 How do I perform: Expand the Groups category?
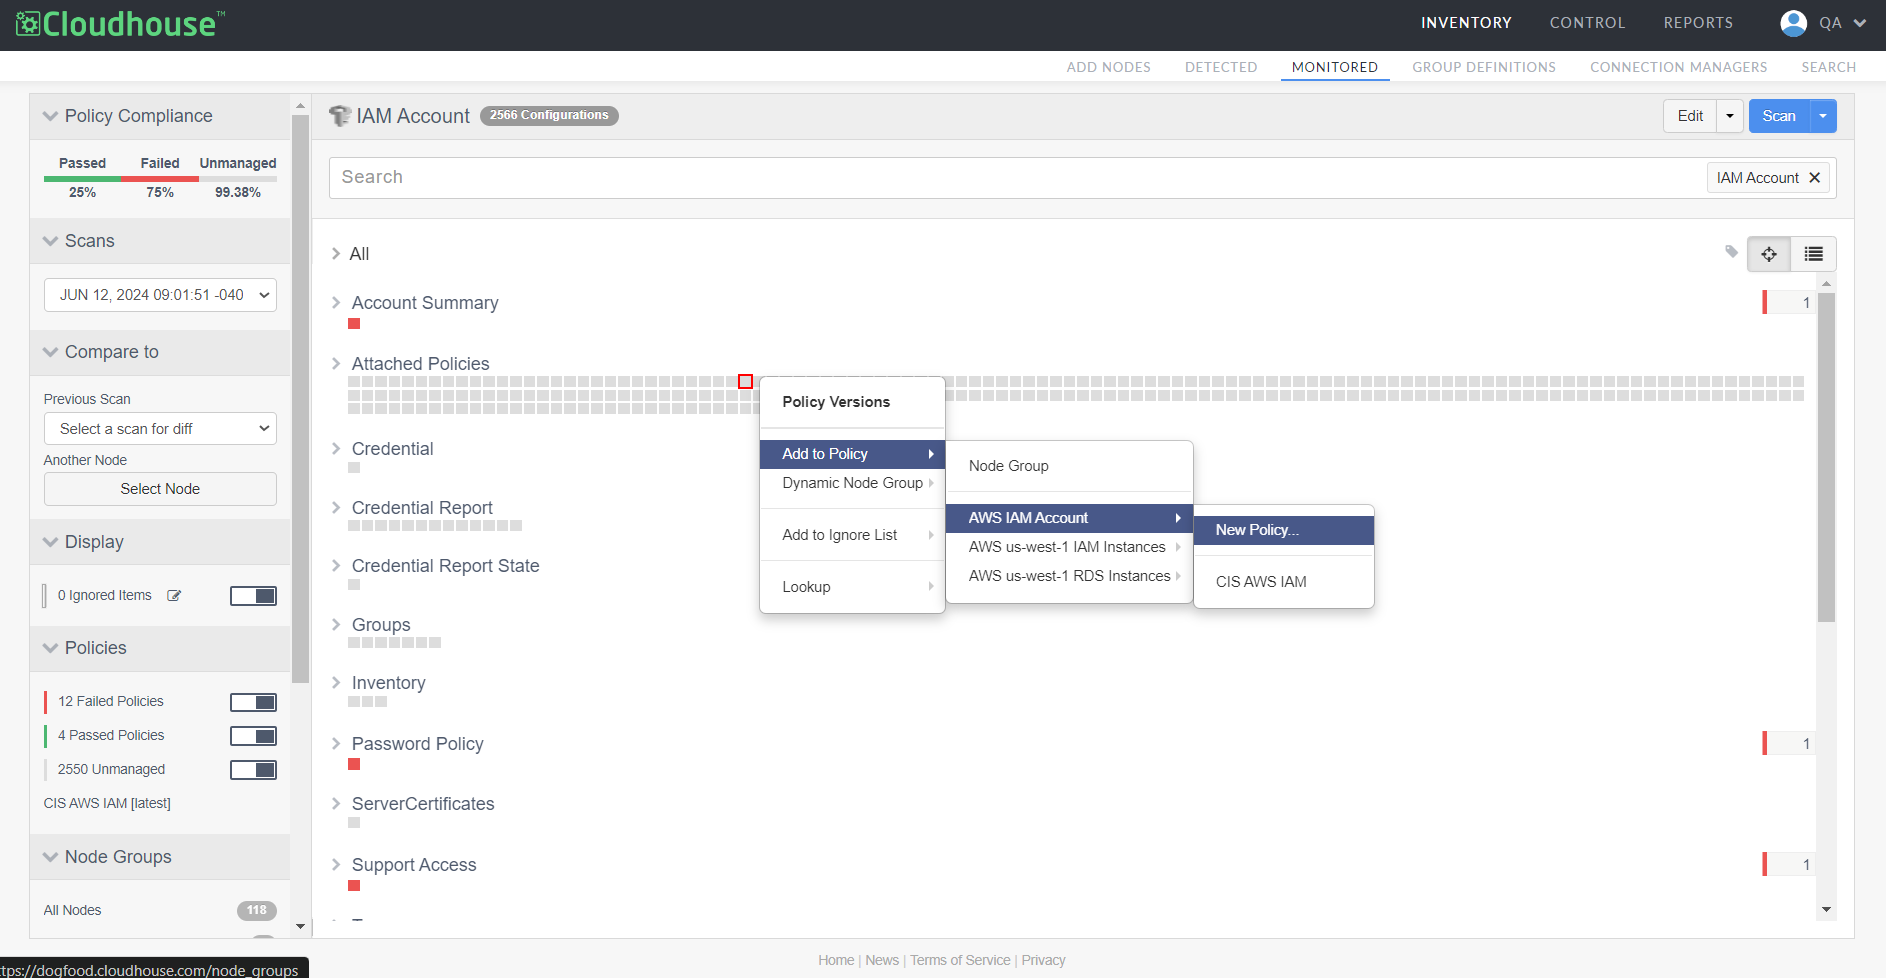336,625
